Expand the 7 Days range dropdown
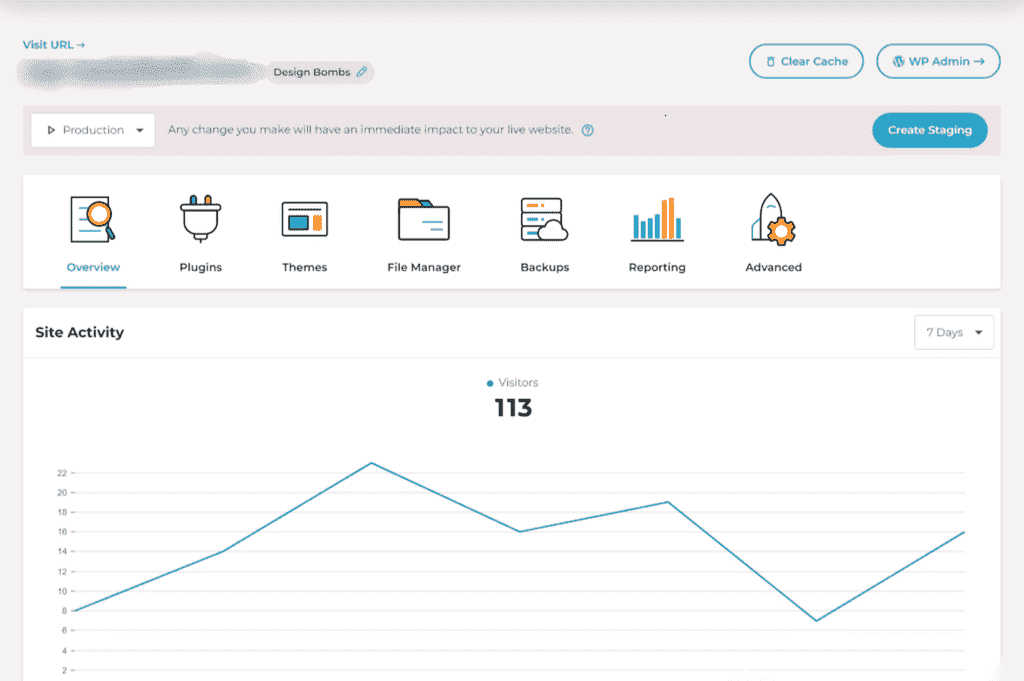The image size is (1024, 681). click(953, 332)
